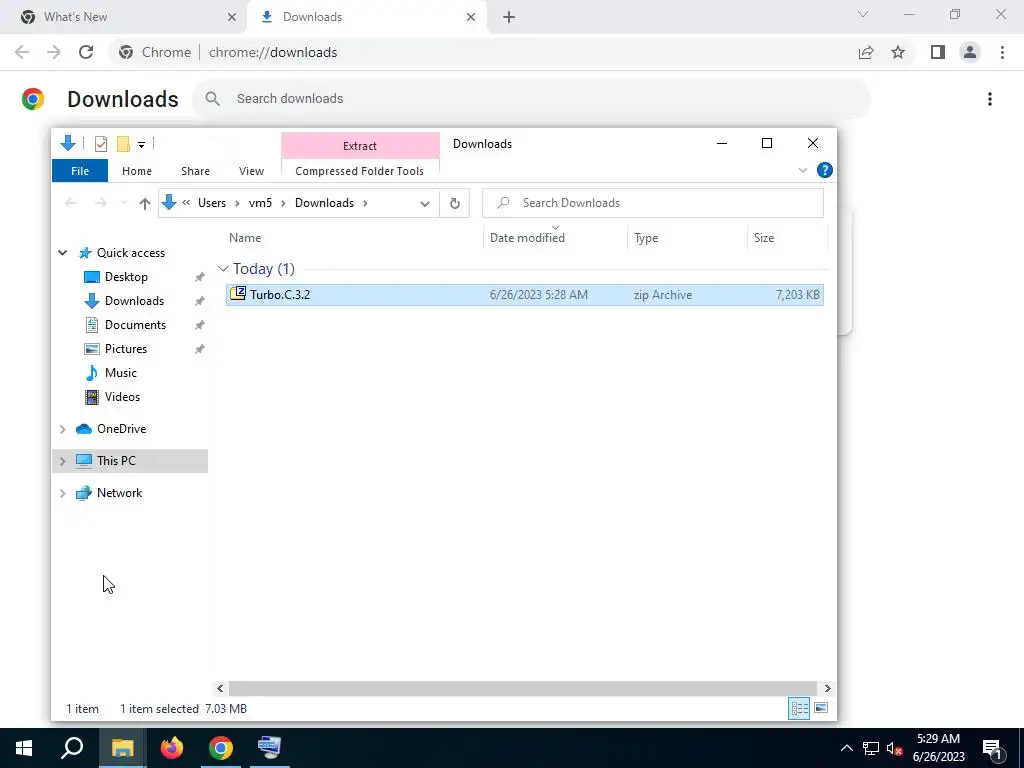Open Desktop in Quick access
Image resolution: width=1024 pixels, height=768 pixels.
click(126, 277)
